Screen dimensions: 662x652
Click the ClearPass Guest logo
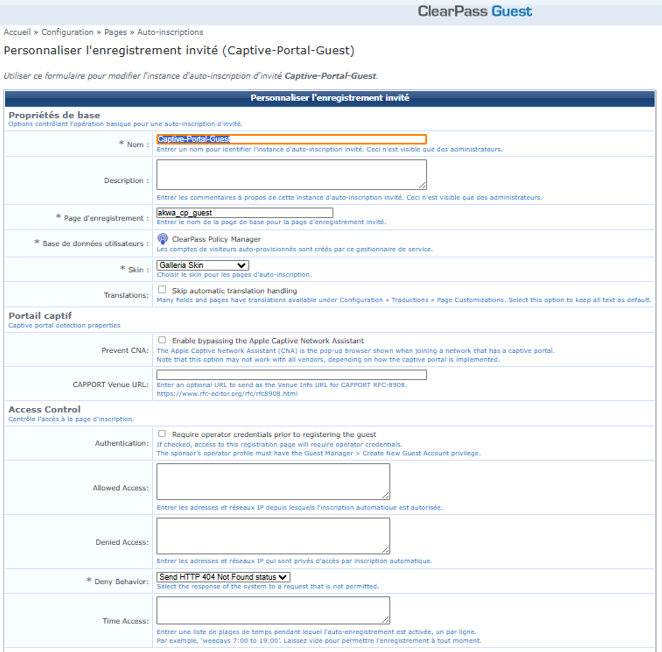point(475,11)
